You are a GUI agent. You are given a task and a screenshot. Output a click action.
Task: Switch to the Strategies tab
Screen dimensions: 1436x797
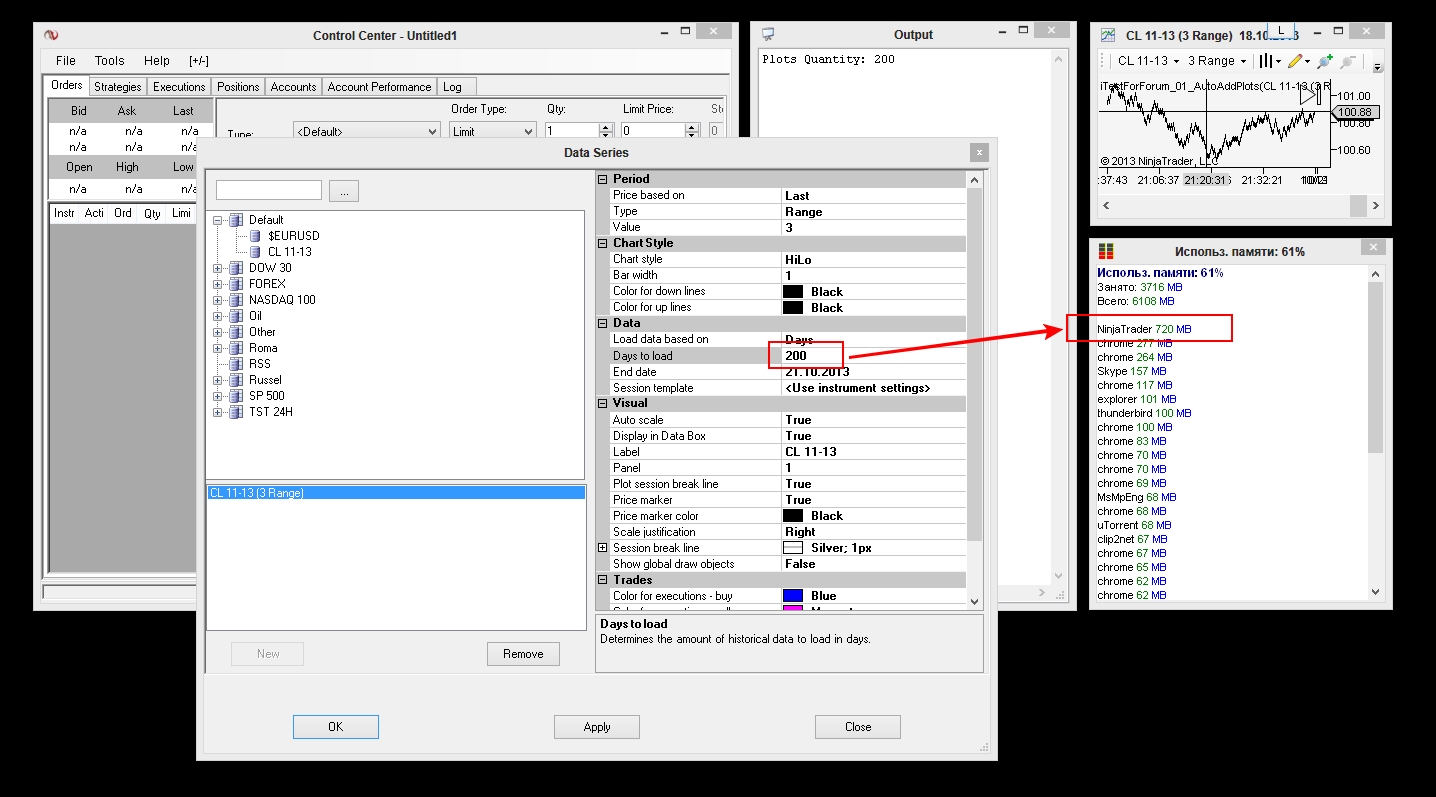(x=118, y=87)
